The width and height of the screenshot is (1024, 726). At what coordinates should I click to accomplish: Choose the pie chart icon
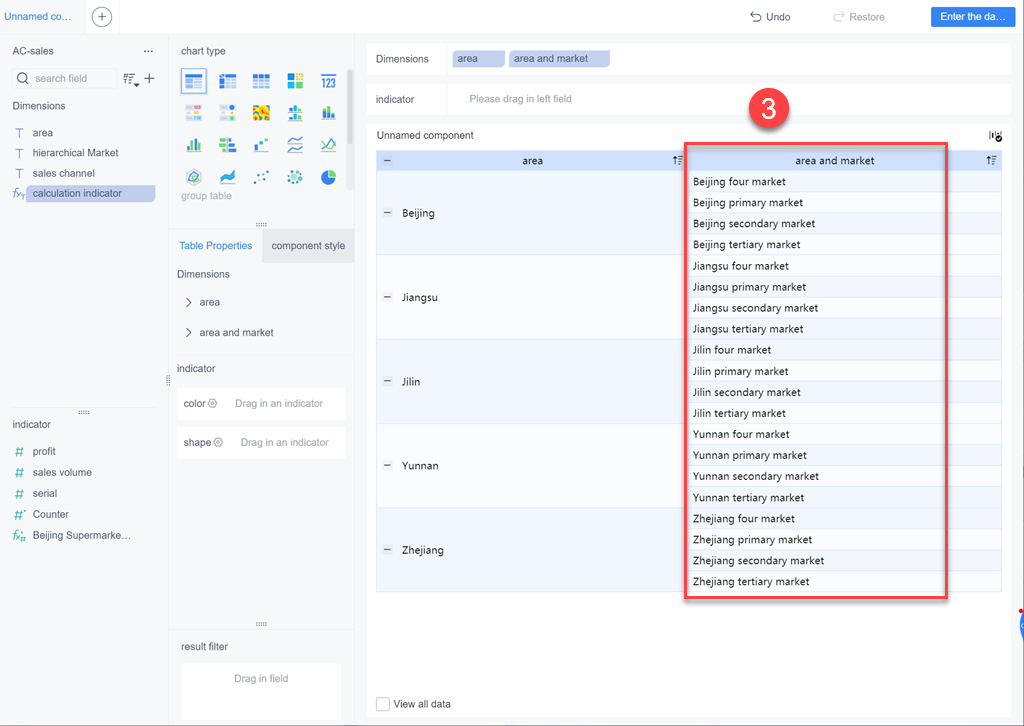click(328, 177)
